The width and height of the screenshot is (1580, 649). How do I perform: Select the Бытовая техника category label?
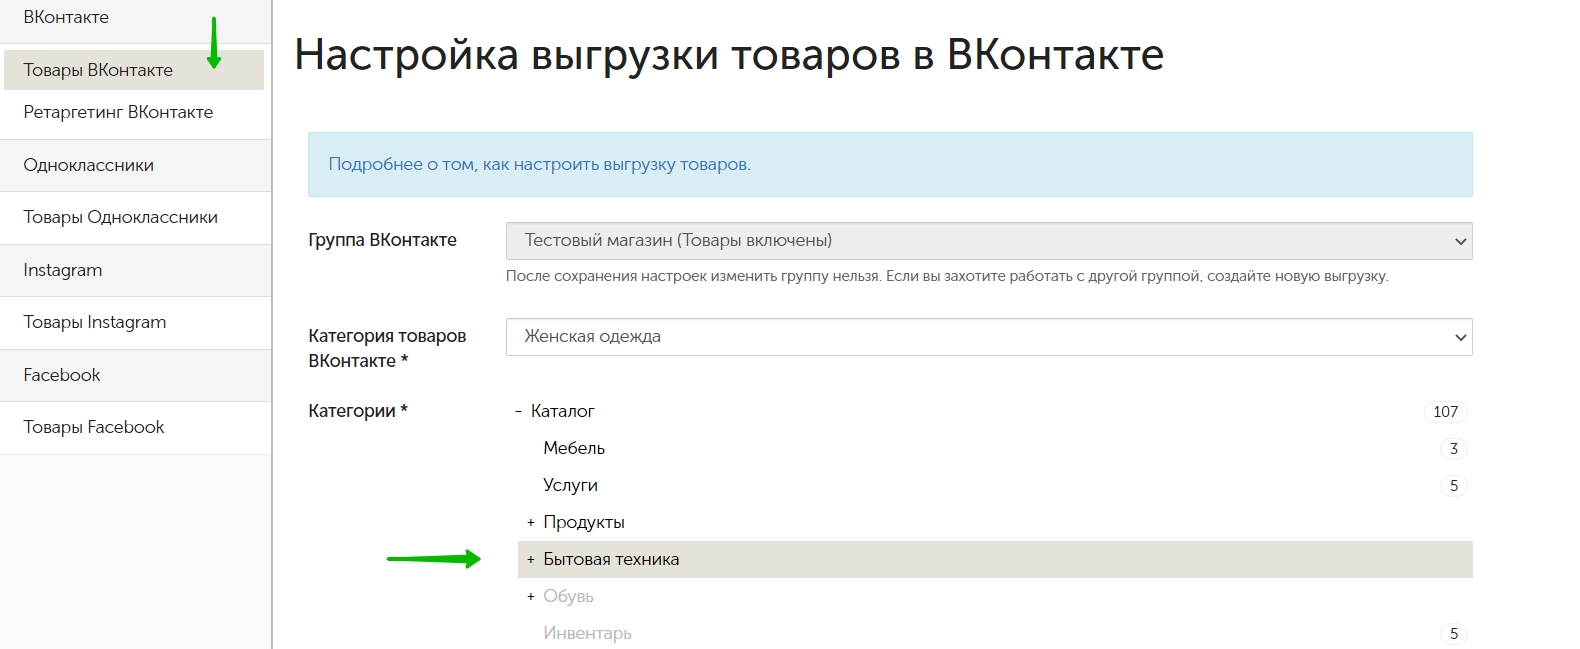point(611,559)
